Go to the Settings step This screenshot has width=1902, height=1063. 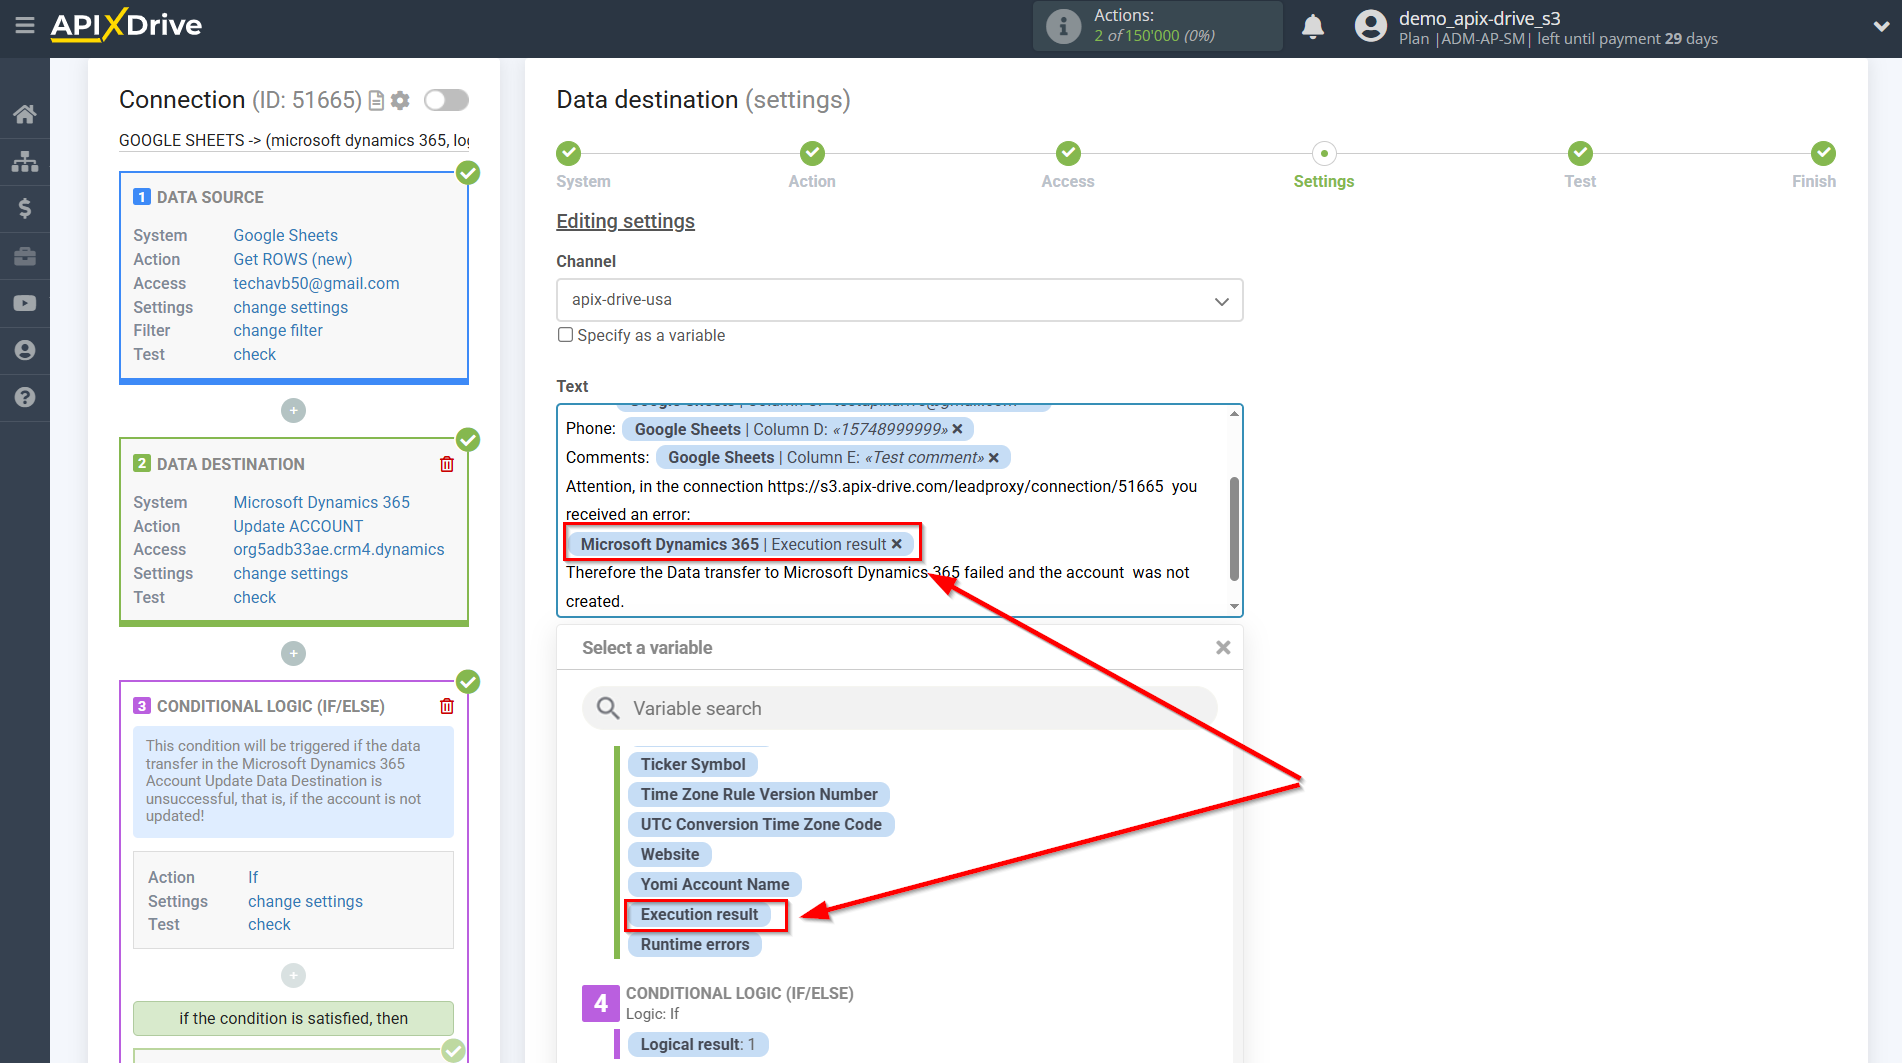(x=1324, y=153)
